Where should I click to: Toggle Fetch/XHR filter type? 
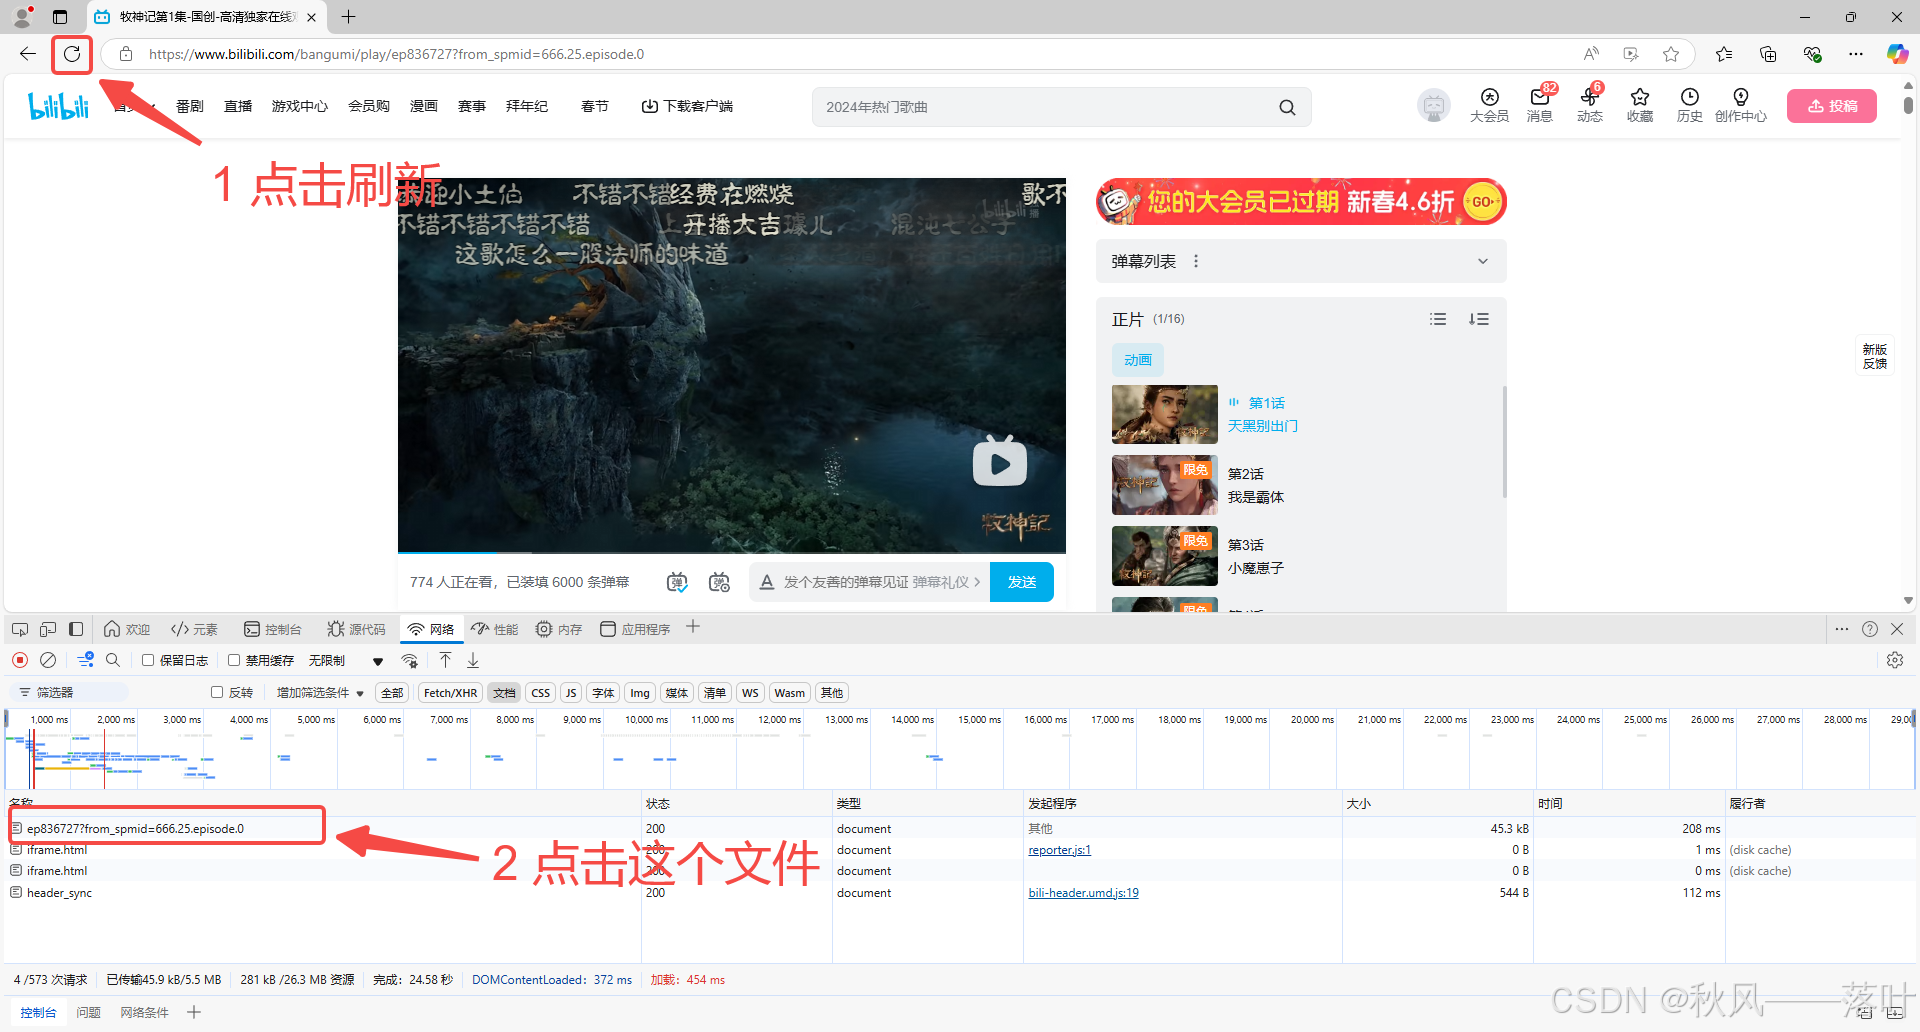click(450, 693)
